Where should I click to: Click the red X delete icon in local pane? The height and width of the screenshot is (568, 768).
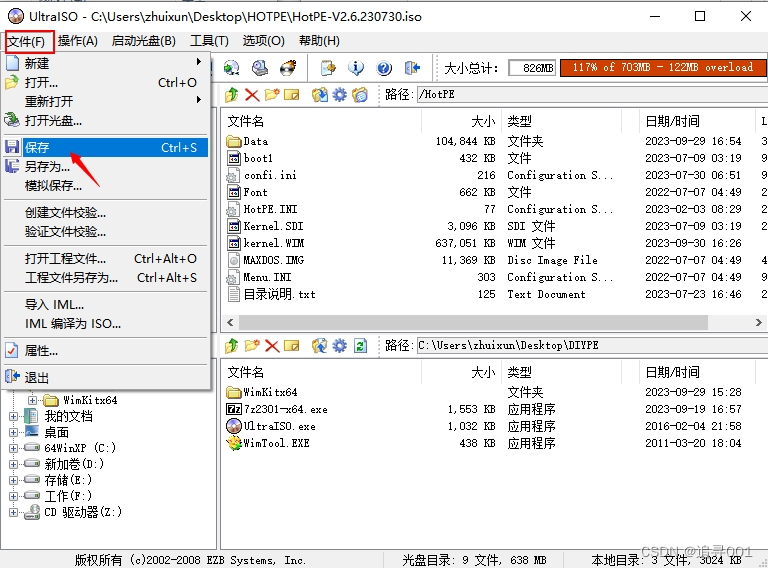pos(272,346)
